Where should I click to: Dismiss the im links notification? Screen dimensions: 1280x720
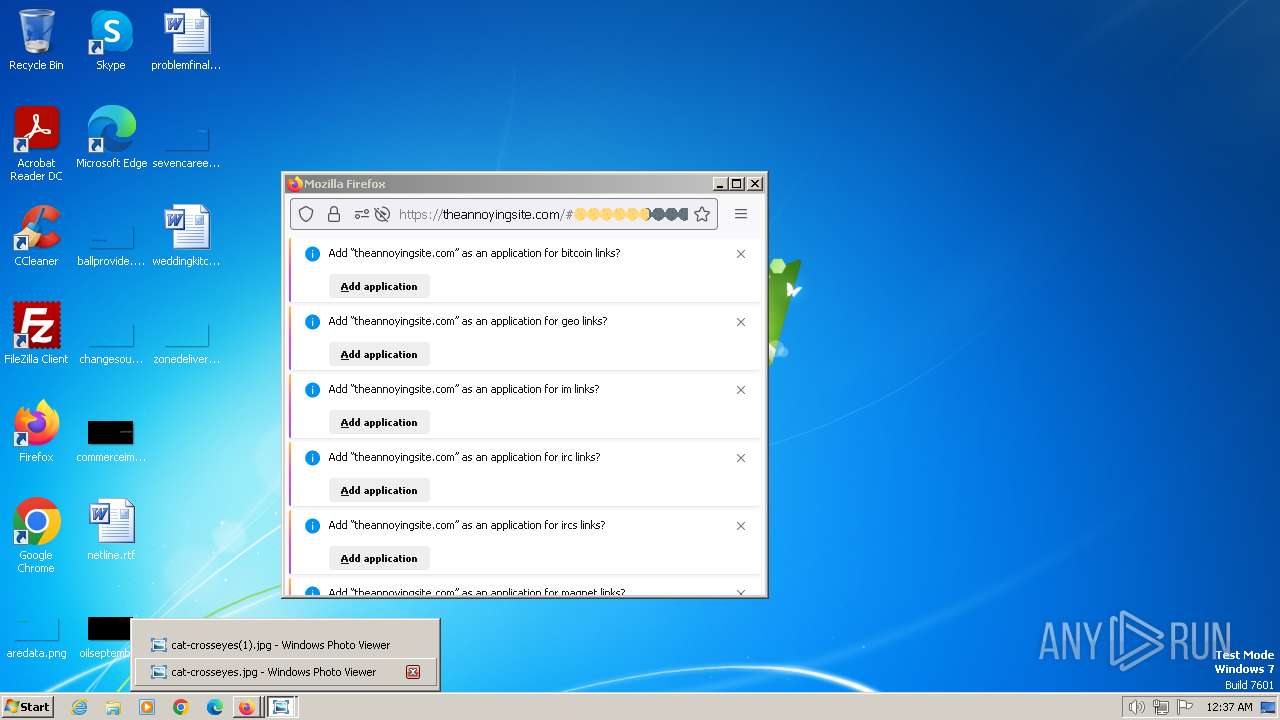coord(741,390)
